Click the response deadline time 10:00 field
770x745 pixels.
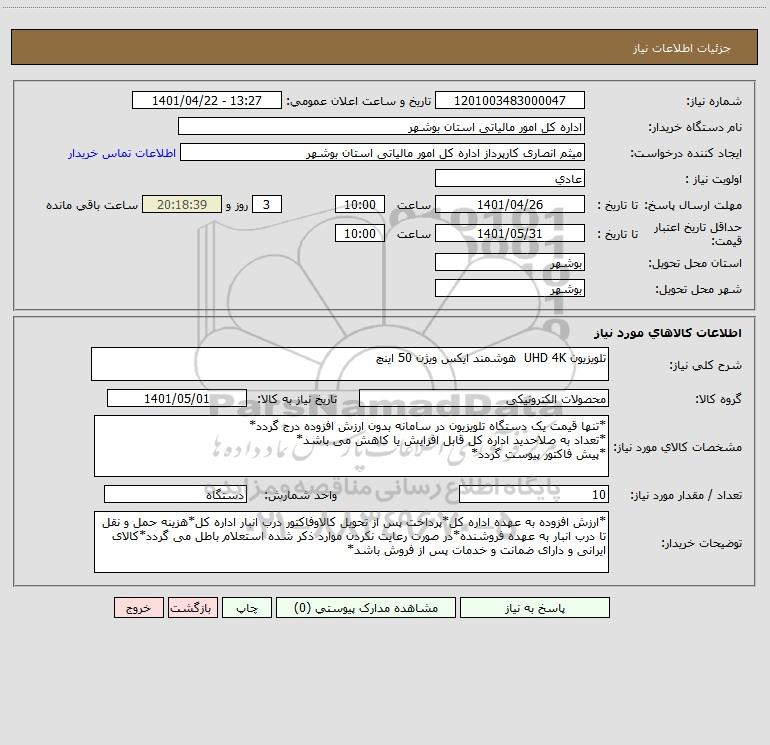tap(359, 204)
